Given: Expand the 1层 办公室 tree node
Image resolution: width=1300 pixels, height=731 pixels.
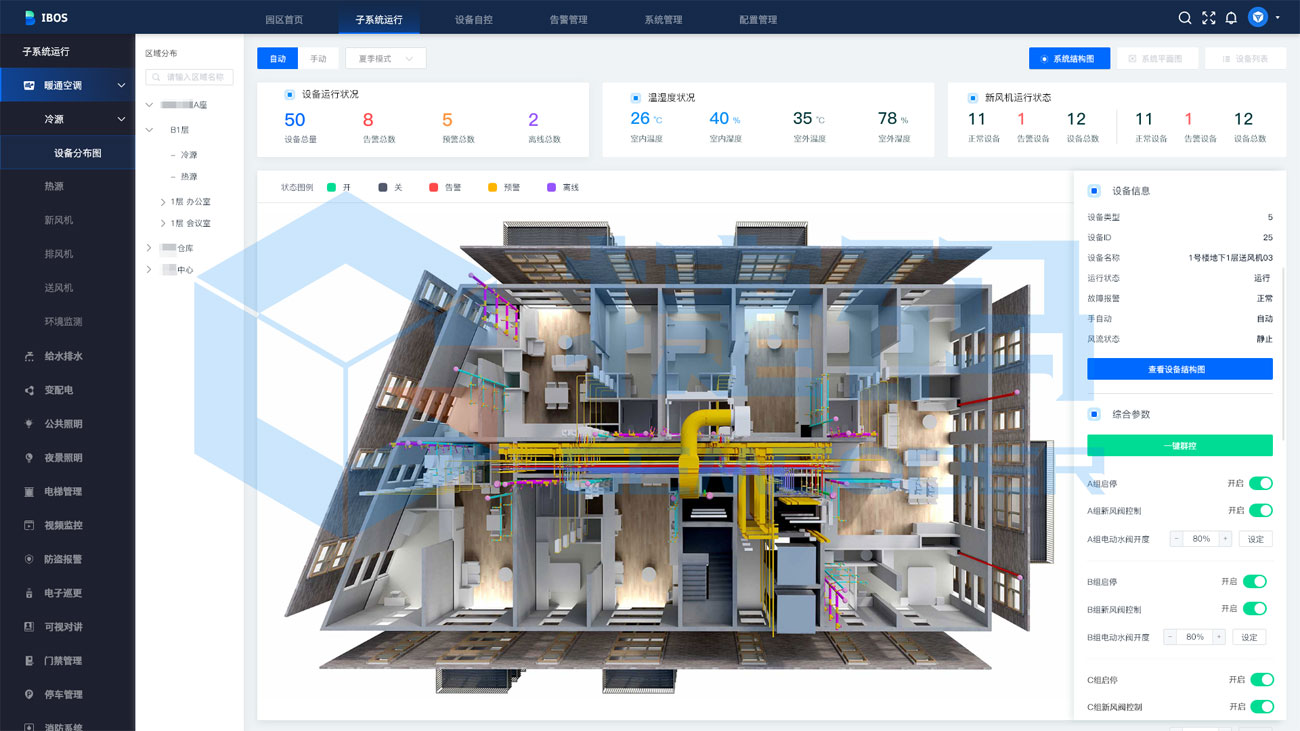Looking at the screenshot, I should 163,202.
